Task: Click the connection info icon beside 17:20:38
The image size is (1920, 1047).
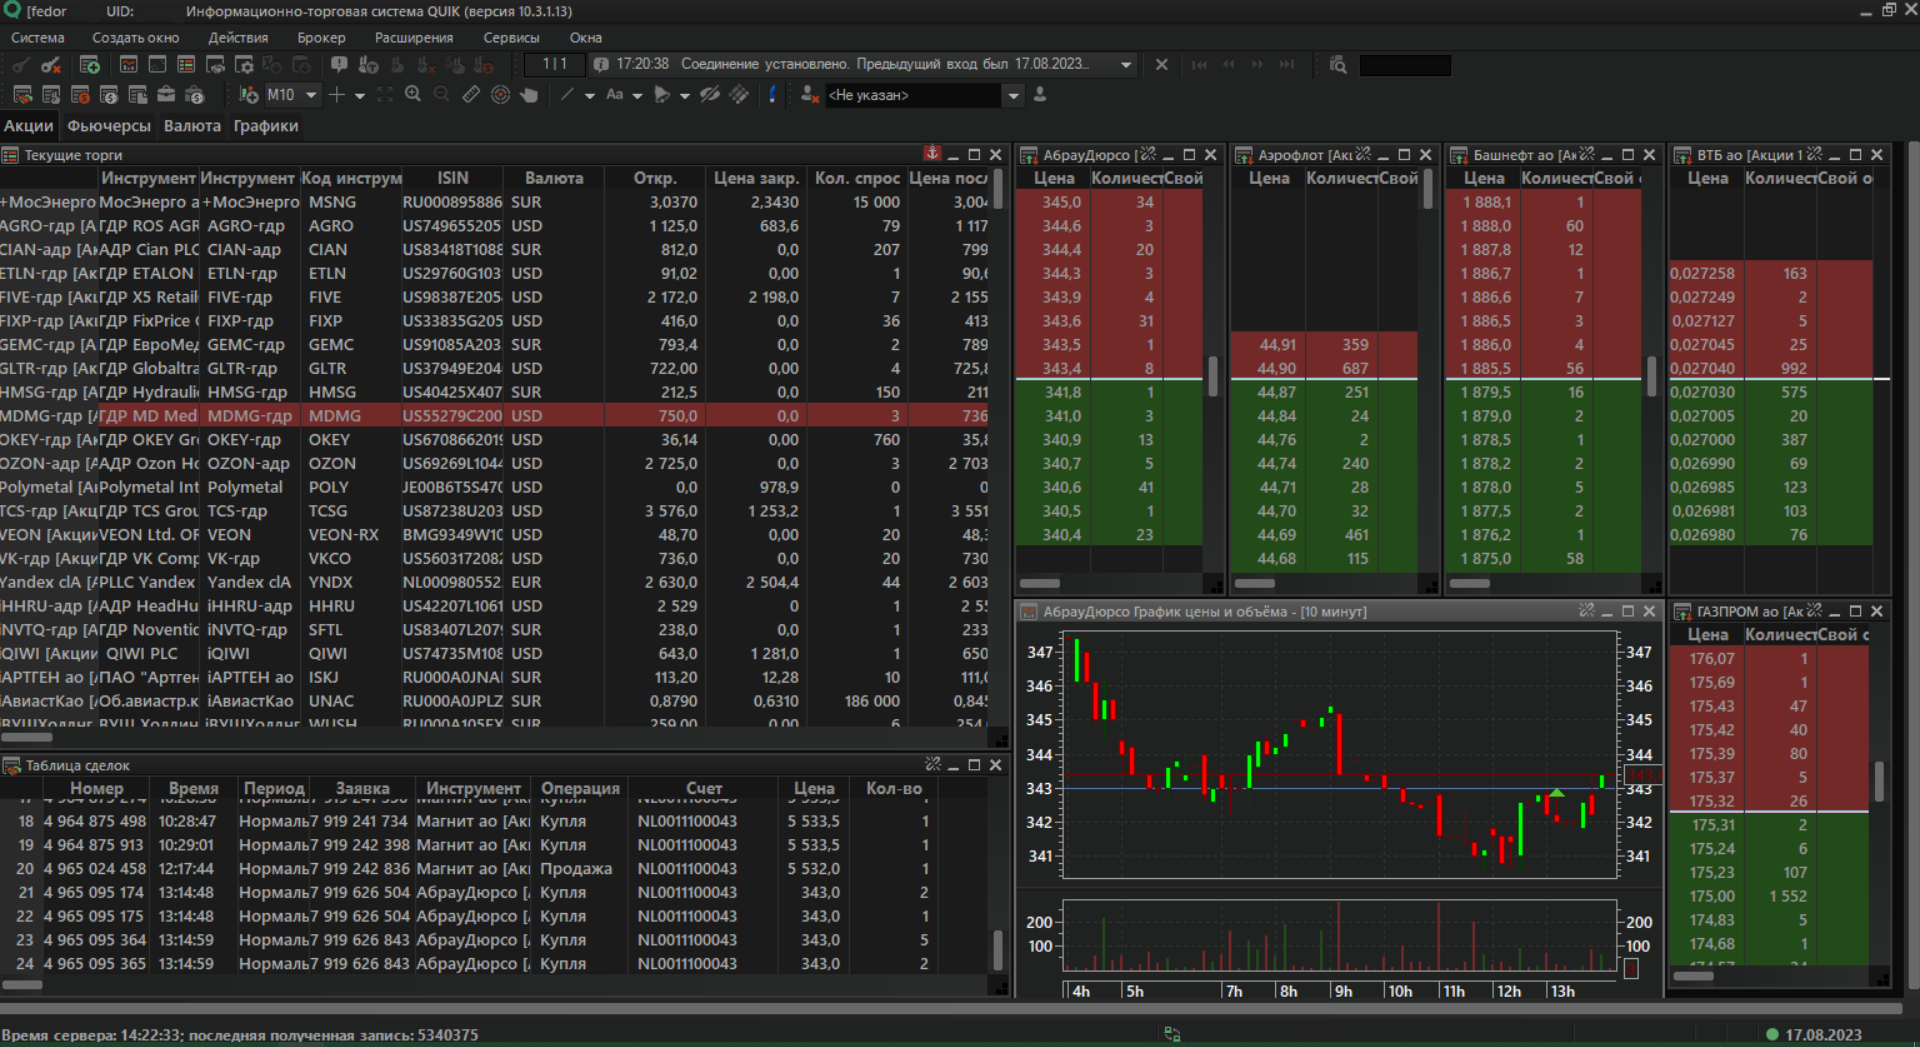Action: (x=601, y=64)
